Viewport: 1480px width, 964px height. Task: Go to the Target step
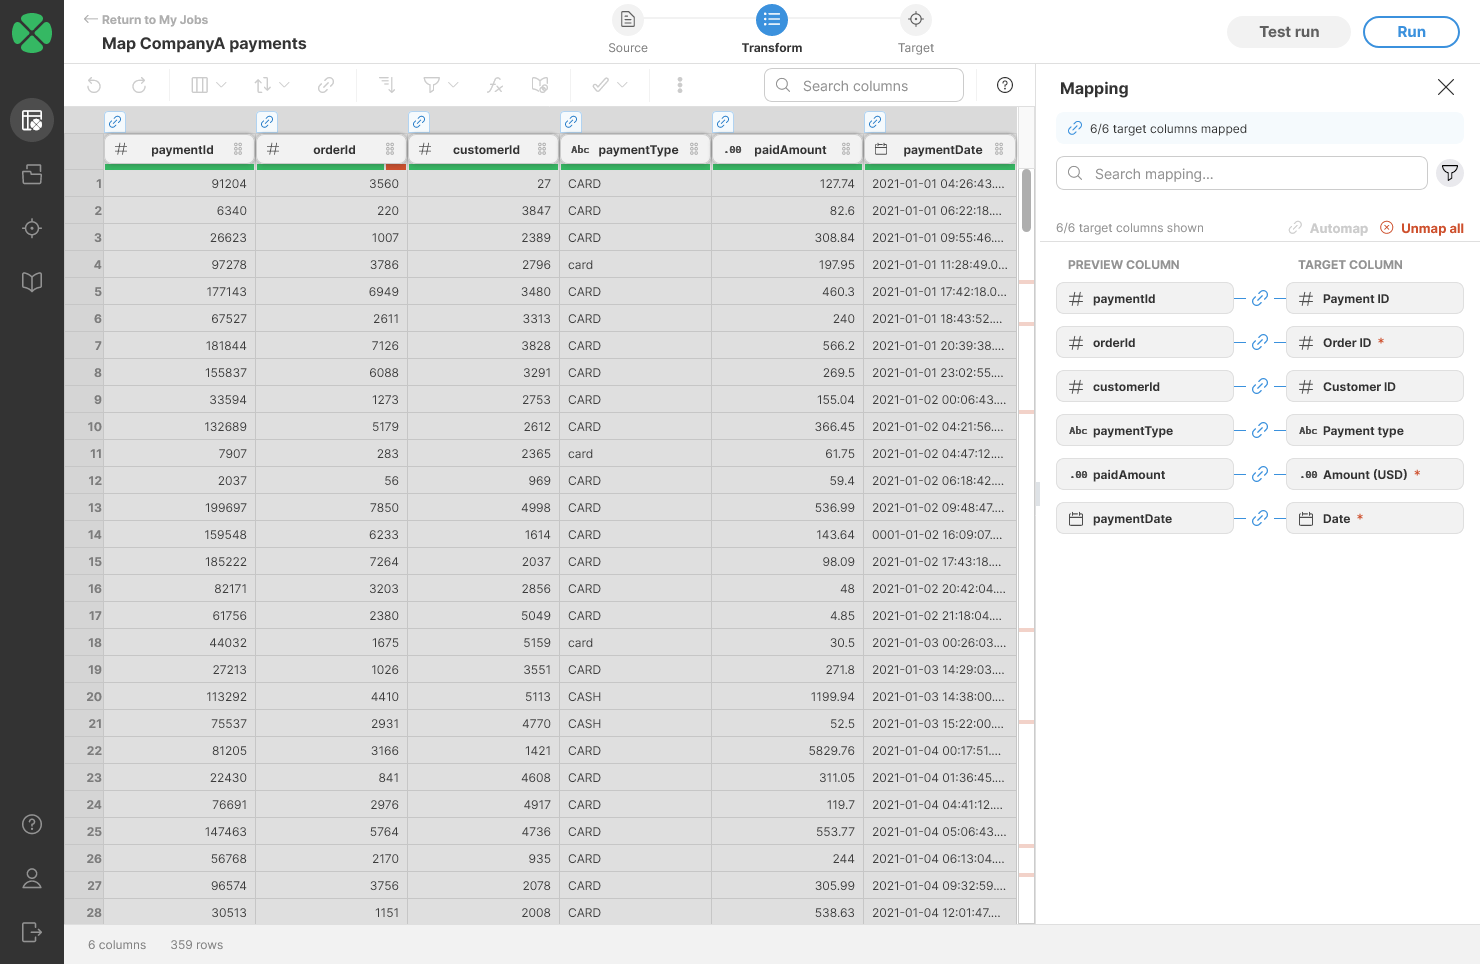915,30
